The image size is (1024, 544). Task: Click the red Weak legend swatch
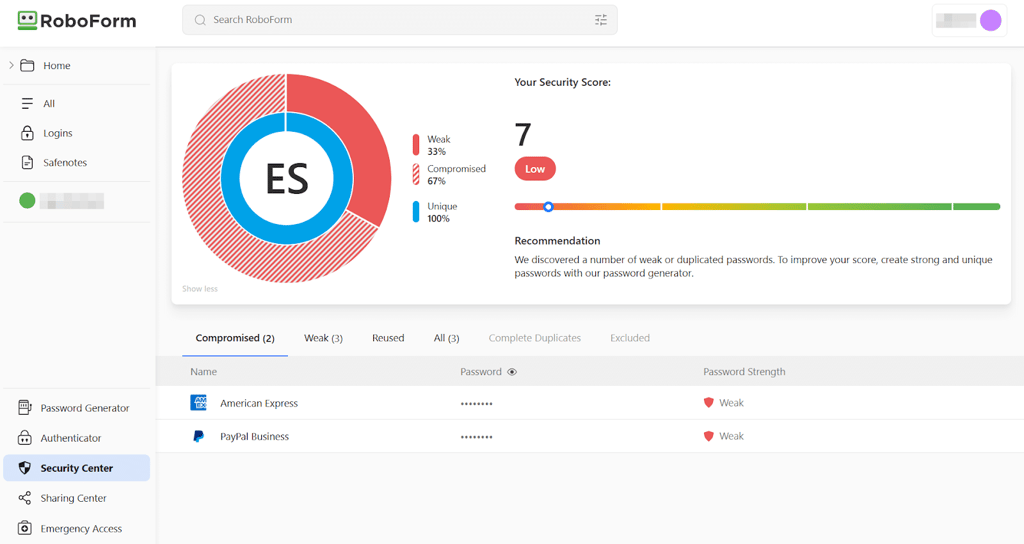pos(416,145)
